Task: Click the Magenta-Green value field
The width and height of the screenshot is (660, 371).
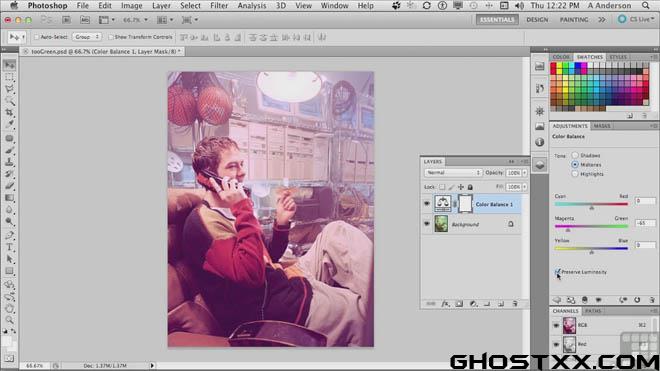Action: pyautogui.click(x=645, y=223)
